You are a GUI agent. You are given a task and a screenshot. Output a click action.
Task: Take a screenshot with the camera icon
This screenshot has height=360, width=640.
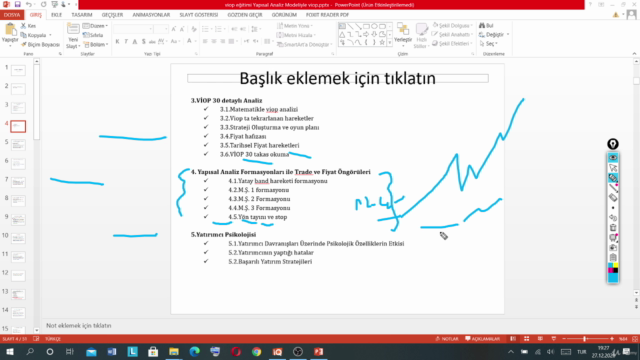coord(613,248)
